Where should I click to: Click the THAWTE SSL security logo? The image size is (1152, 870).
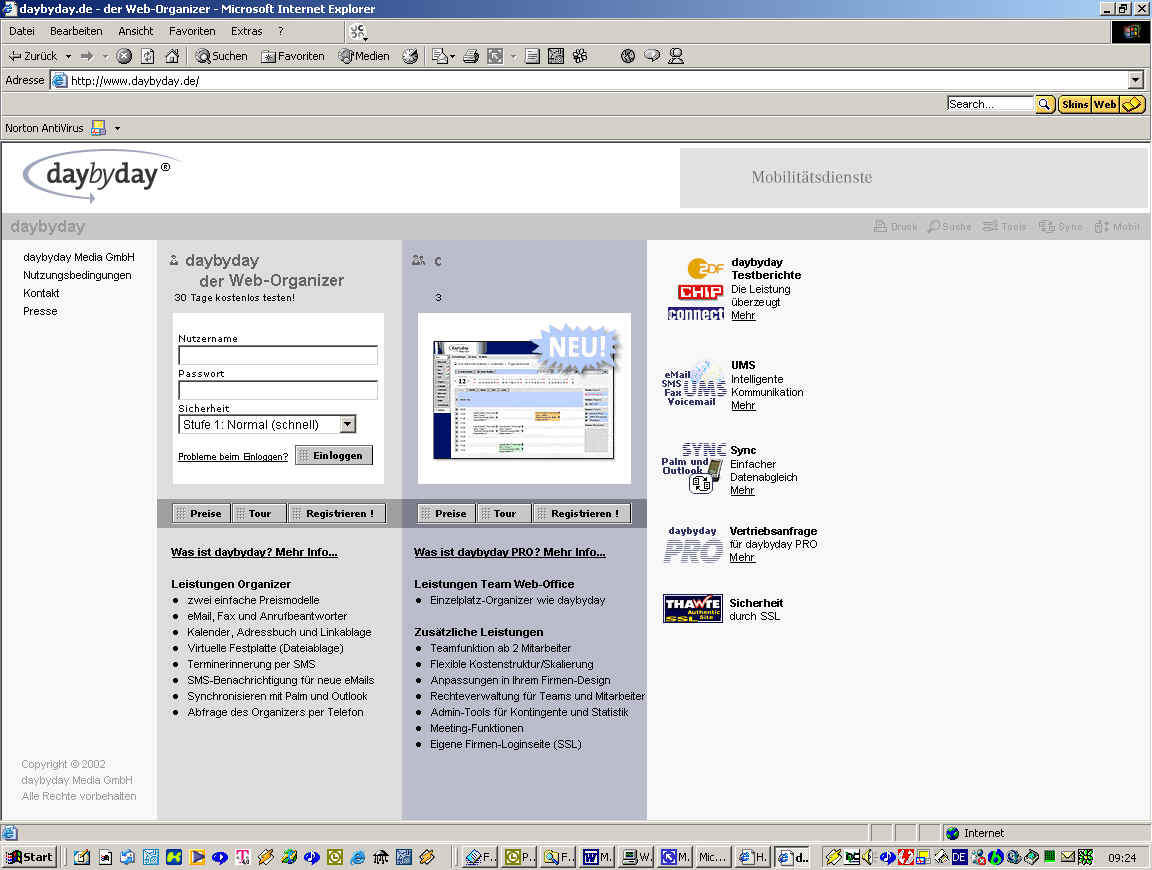pyautogui.click(x=692, y=609)
